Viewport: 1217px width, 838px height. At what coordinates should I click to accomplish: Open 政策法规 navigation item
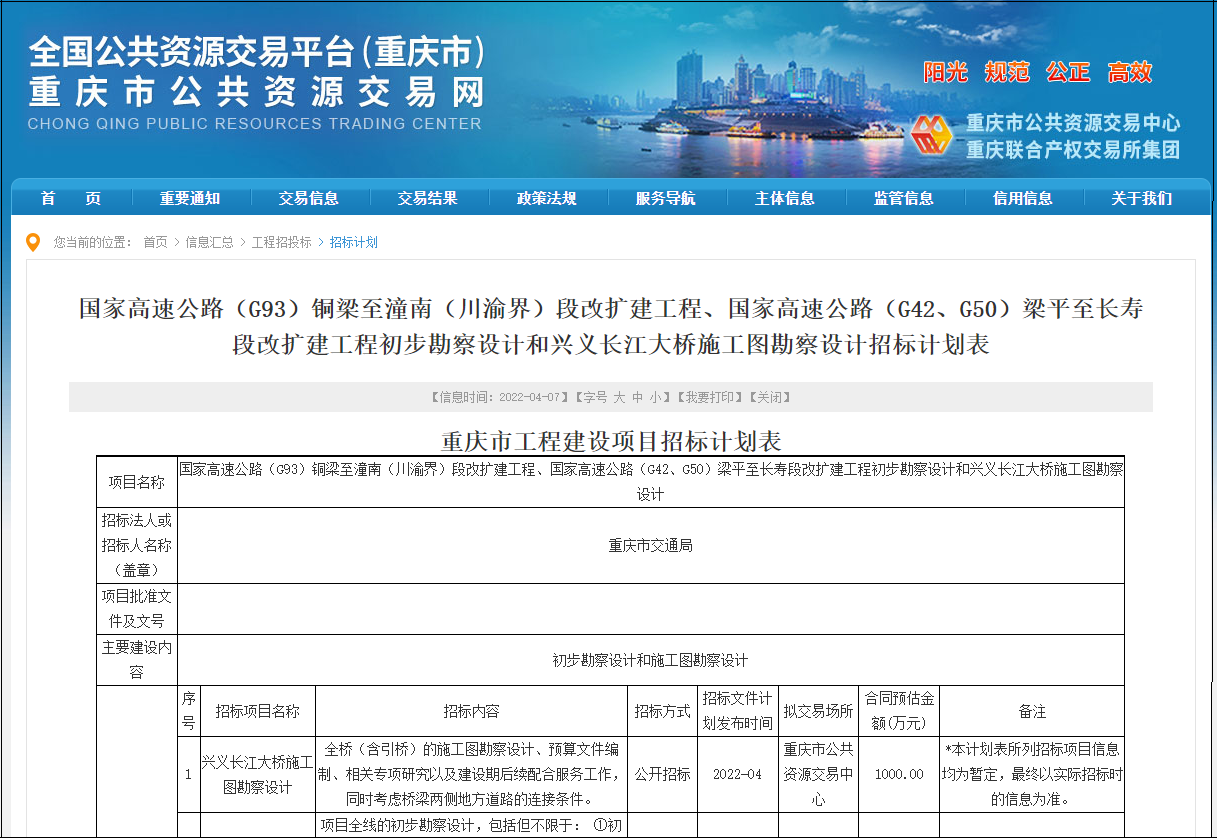pos(547,199)
